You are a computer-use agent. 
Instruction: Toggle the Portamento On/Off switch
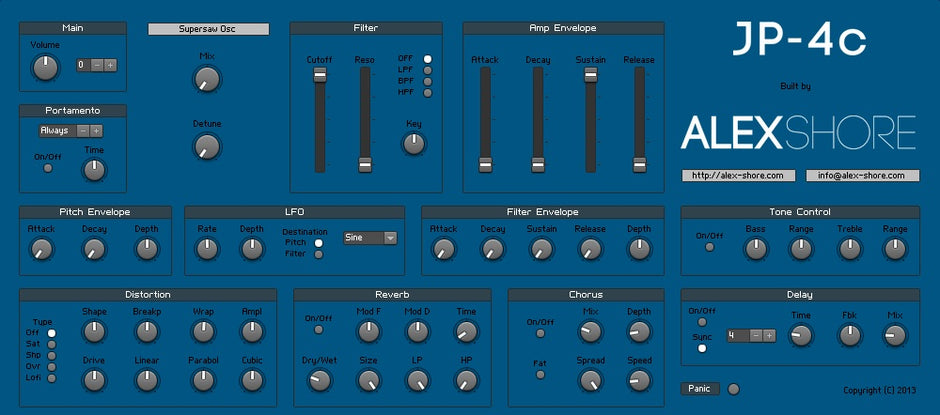point(48,168)
